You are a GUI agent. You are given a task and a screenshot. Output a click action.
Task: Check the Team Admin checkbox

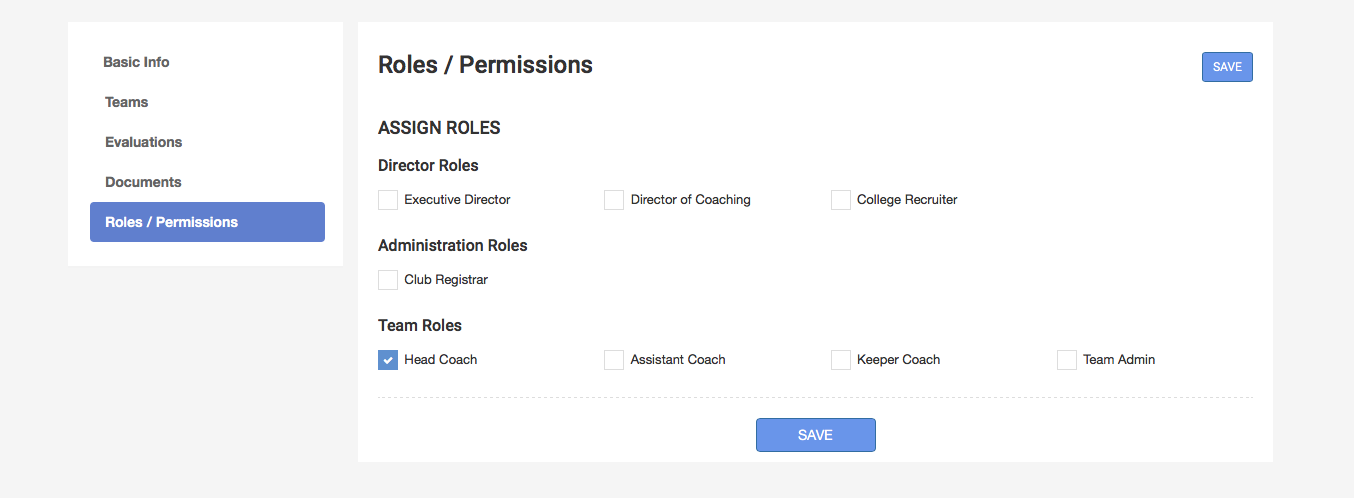[x=1067, y=360]
